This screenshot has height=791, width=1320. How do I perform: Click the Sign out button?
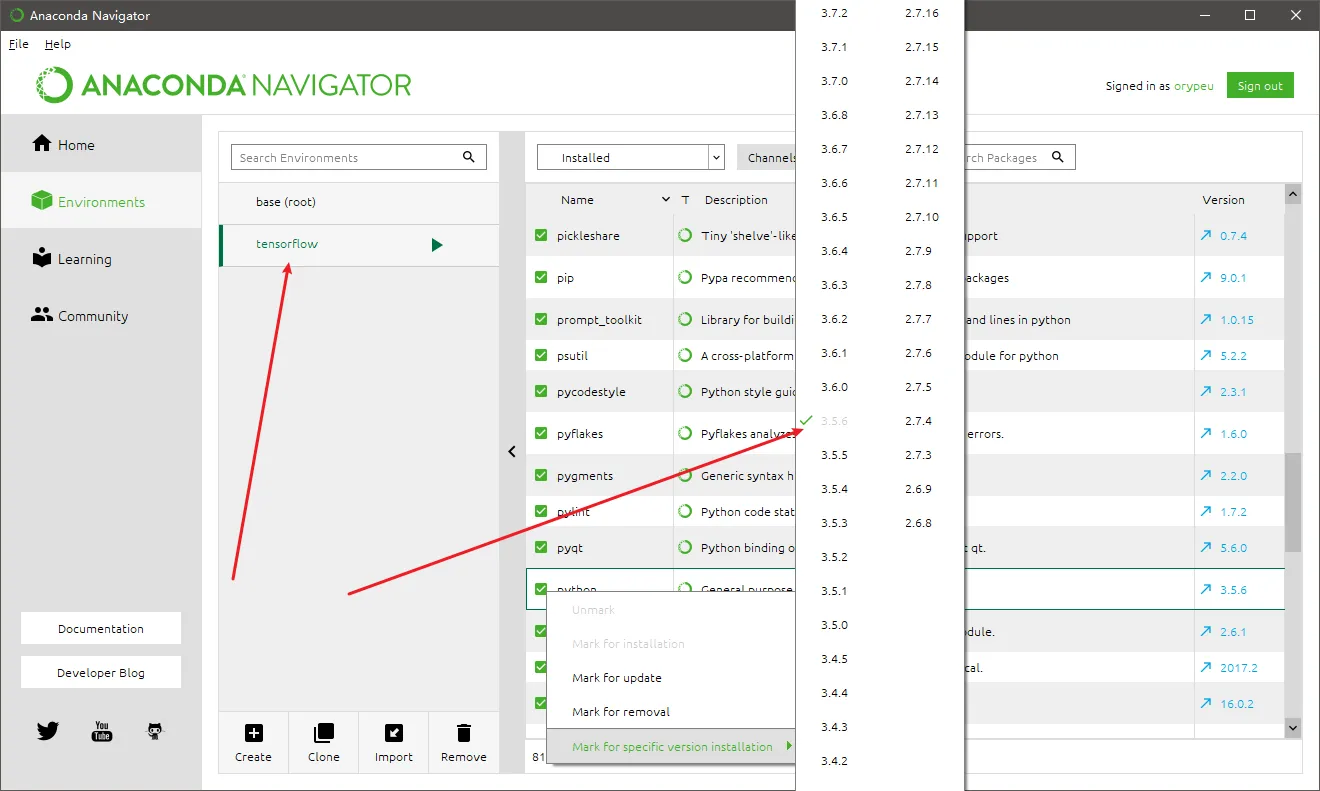click(1260, 85)
